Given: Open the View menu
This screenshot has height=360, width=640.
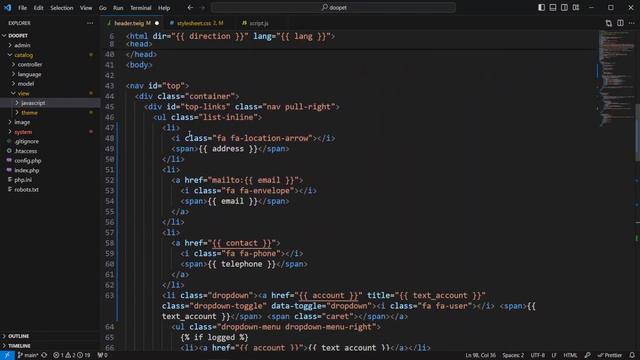Looking at the screenshot, I should click(86, 8).
